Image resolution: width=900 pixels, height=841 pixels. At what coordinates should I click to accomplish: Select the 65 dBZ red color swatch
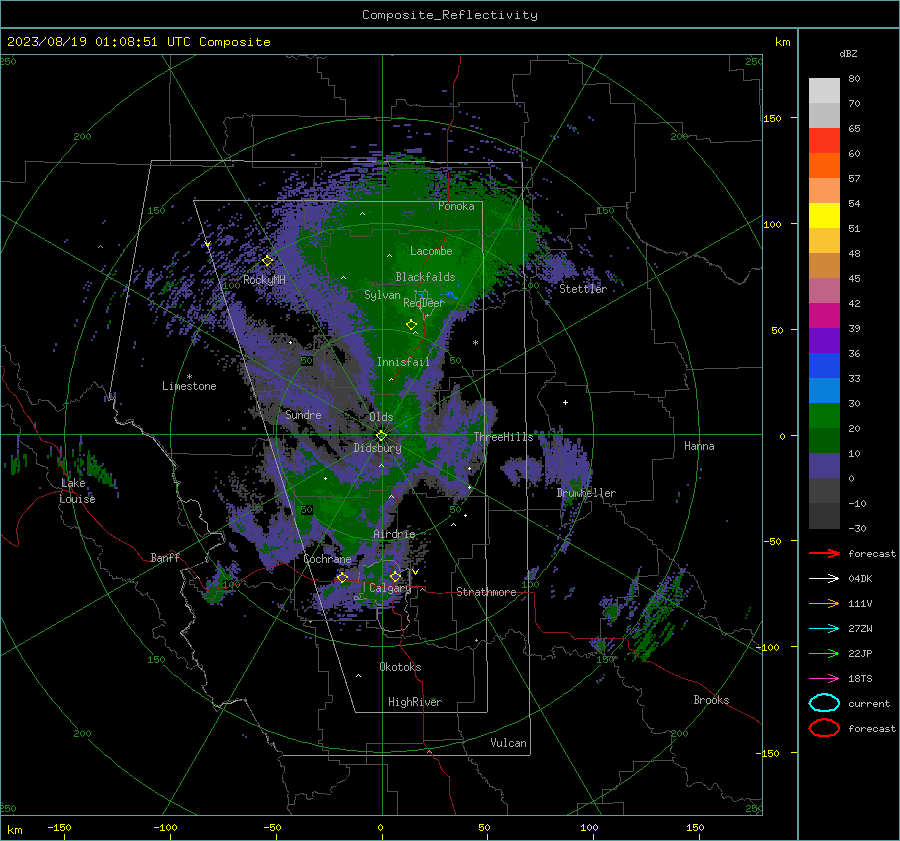click(x=824, y=140)
